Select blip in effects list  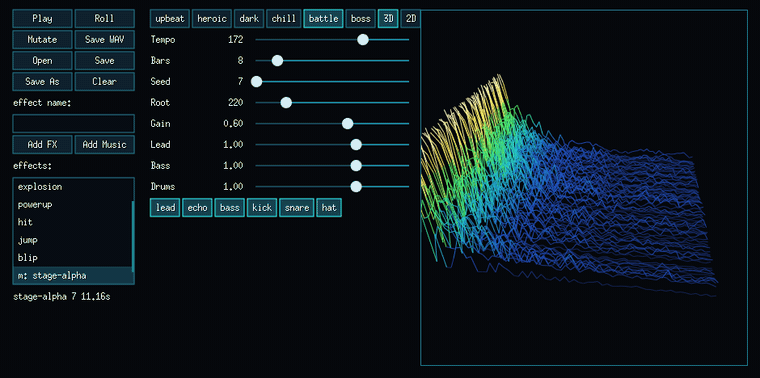pyautogui.click(x=72, y=257)
